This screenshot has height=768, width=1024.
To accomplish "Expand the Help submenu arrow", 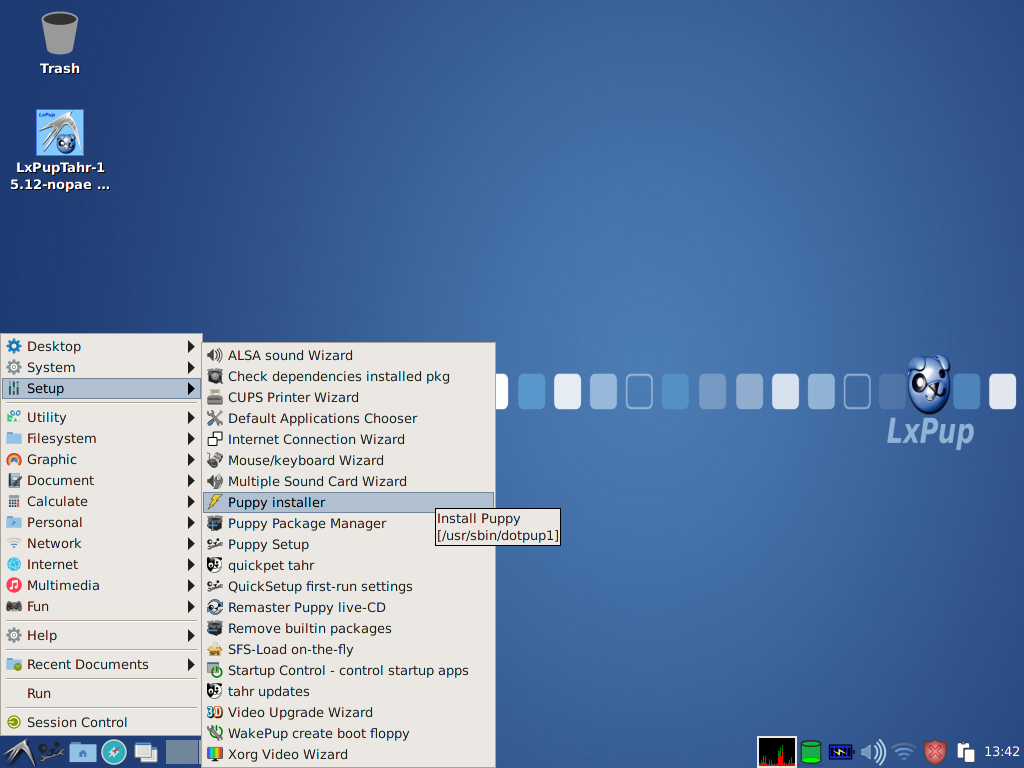I will click(191, 635).
